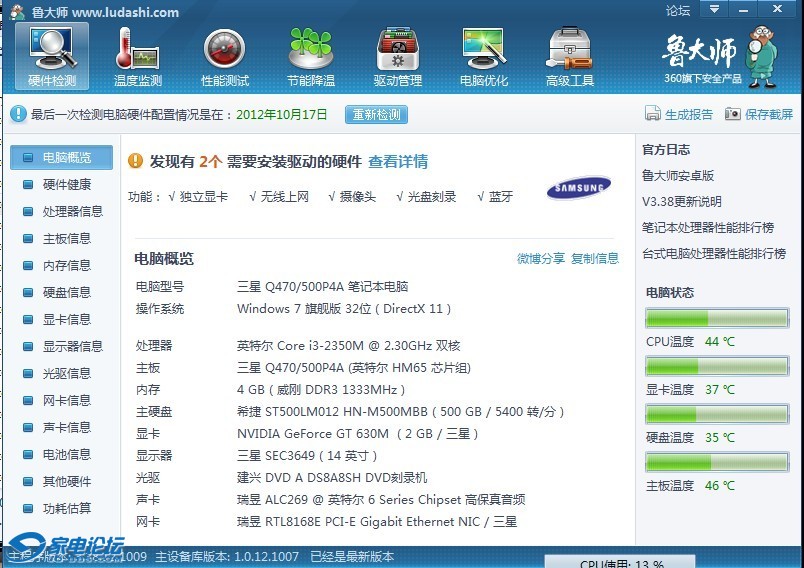Select 网卡信息 in the sidebar
Screen dimensions: 804x568
pos(67,400)
